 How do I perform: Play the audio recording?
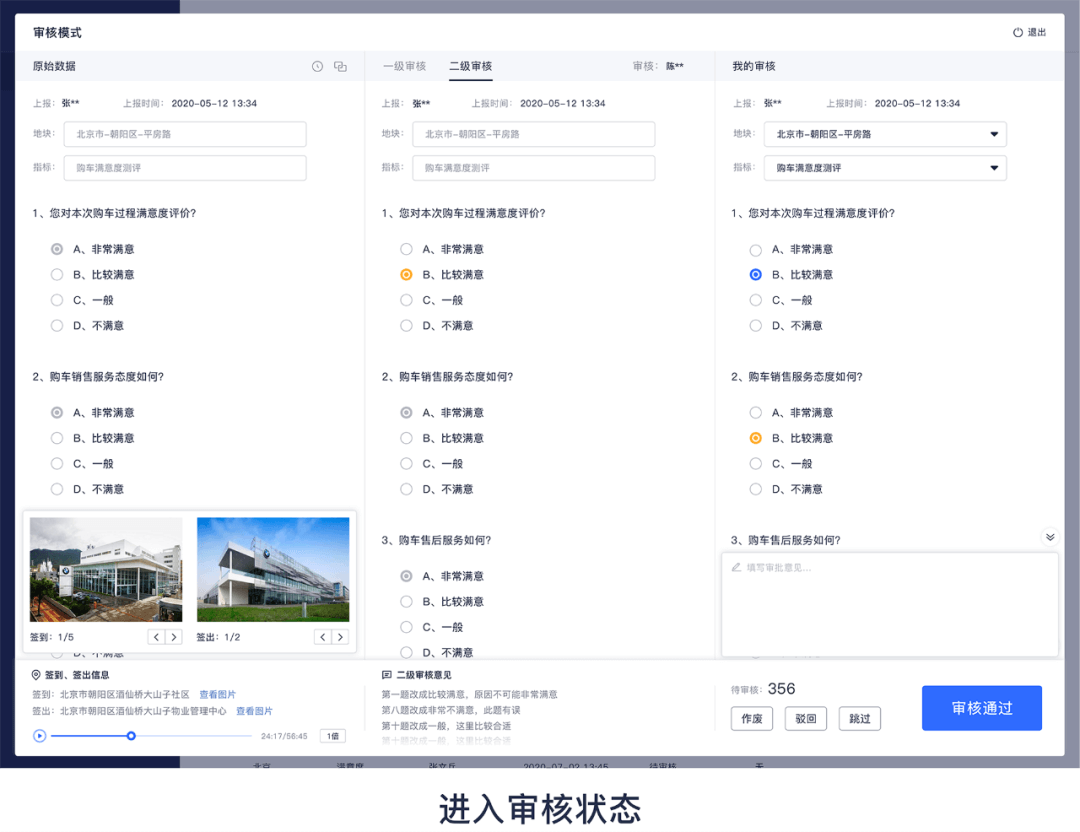click(x=39, y=736)
